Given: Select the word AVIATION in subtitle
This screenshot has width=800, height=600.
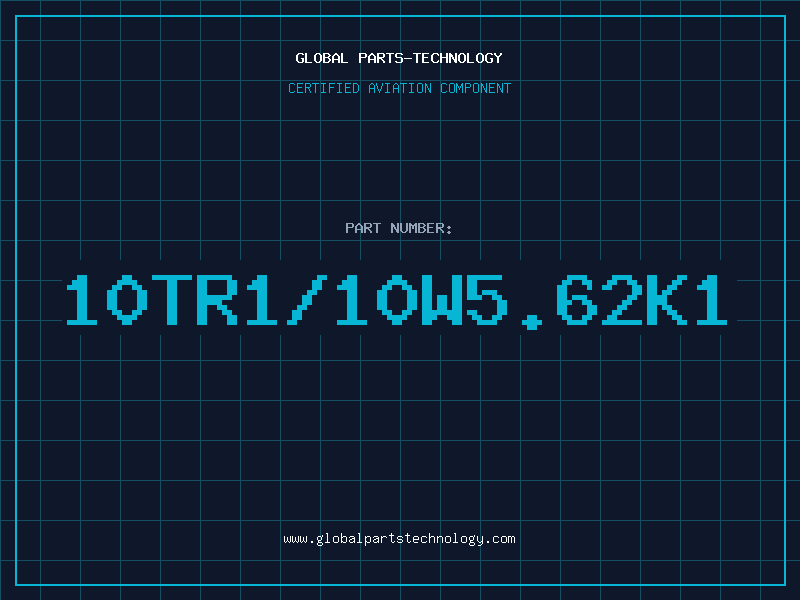Looking at the screenshot, I should click(400, 88).
